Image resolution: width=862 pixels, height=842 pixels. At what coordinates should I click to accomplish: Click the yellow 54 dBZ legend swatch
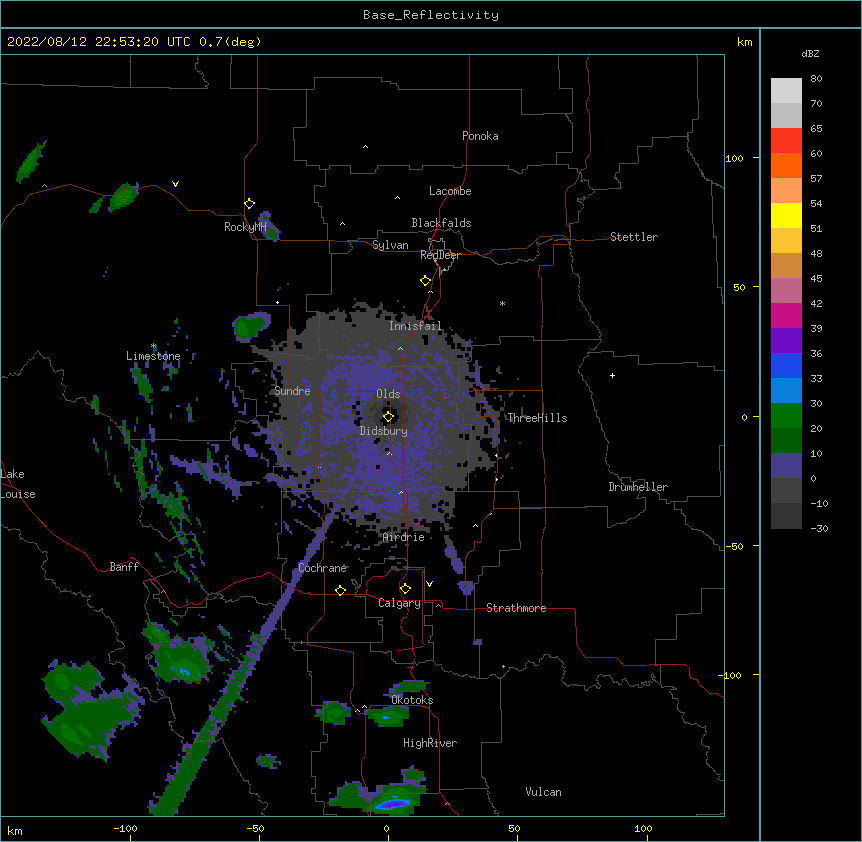click(x=786, y=215)
